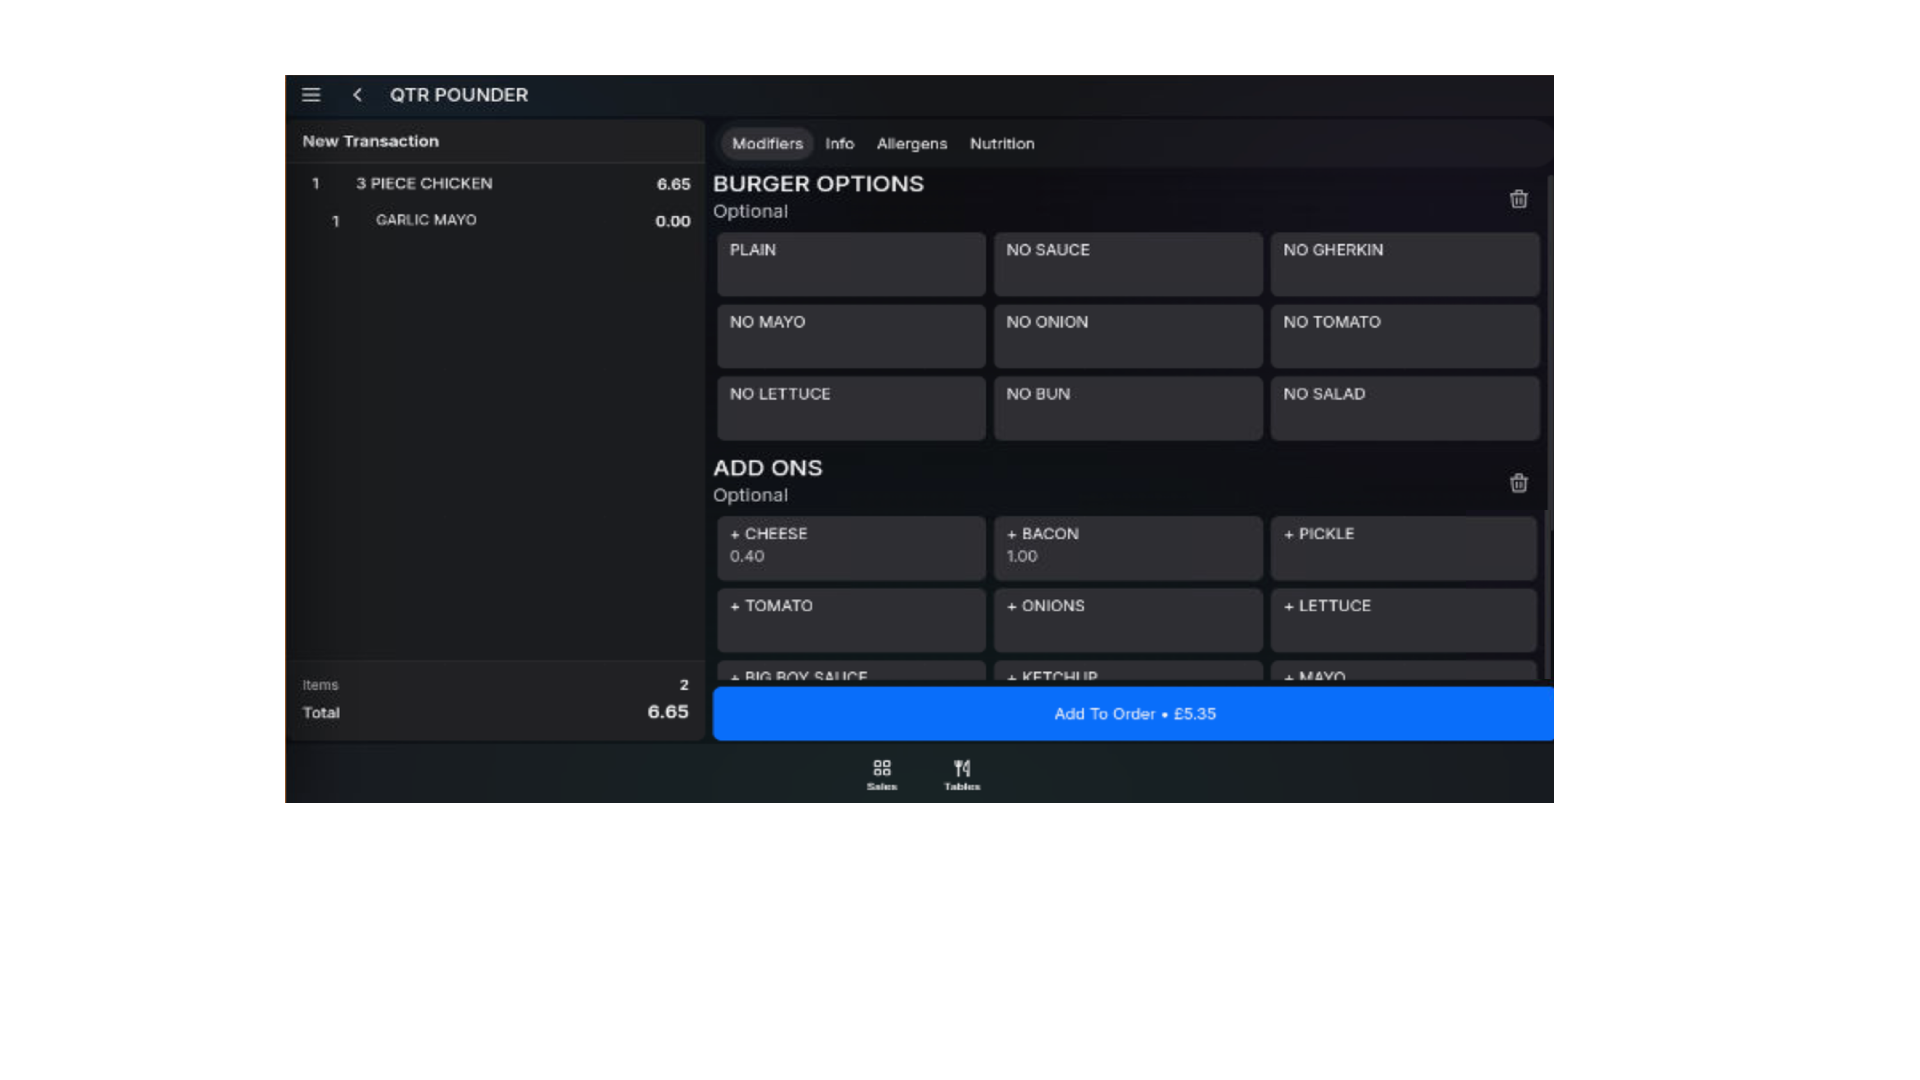Viewport: 1920px width, 1080px height.
Task: Switch to the Modifiers tab
Action: tap(767, 144)
